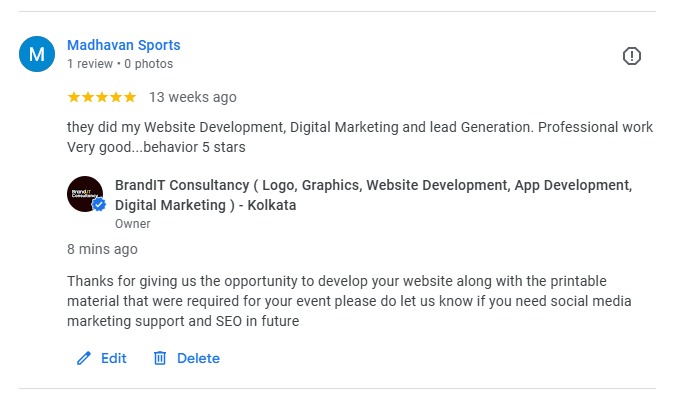Click the BrandIT Consultancy owner name

coord(373,195)
